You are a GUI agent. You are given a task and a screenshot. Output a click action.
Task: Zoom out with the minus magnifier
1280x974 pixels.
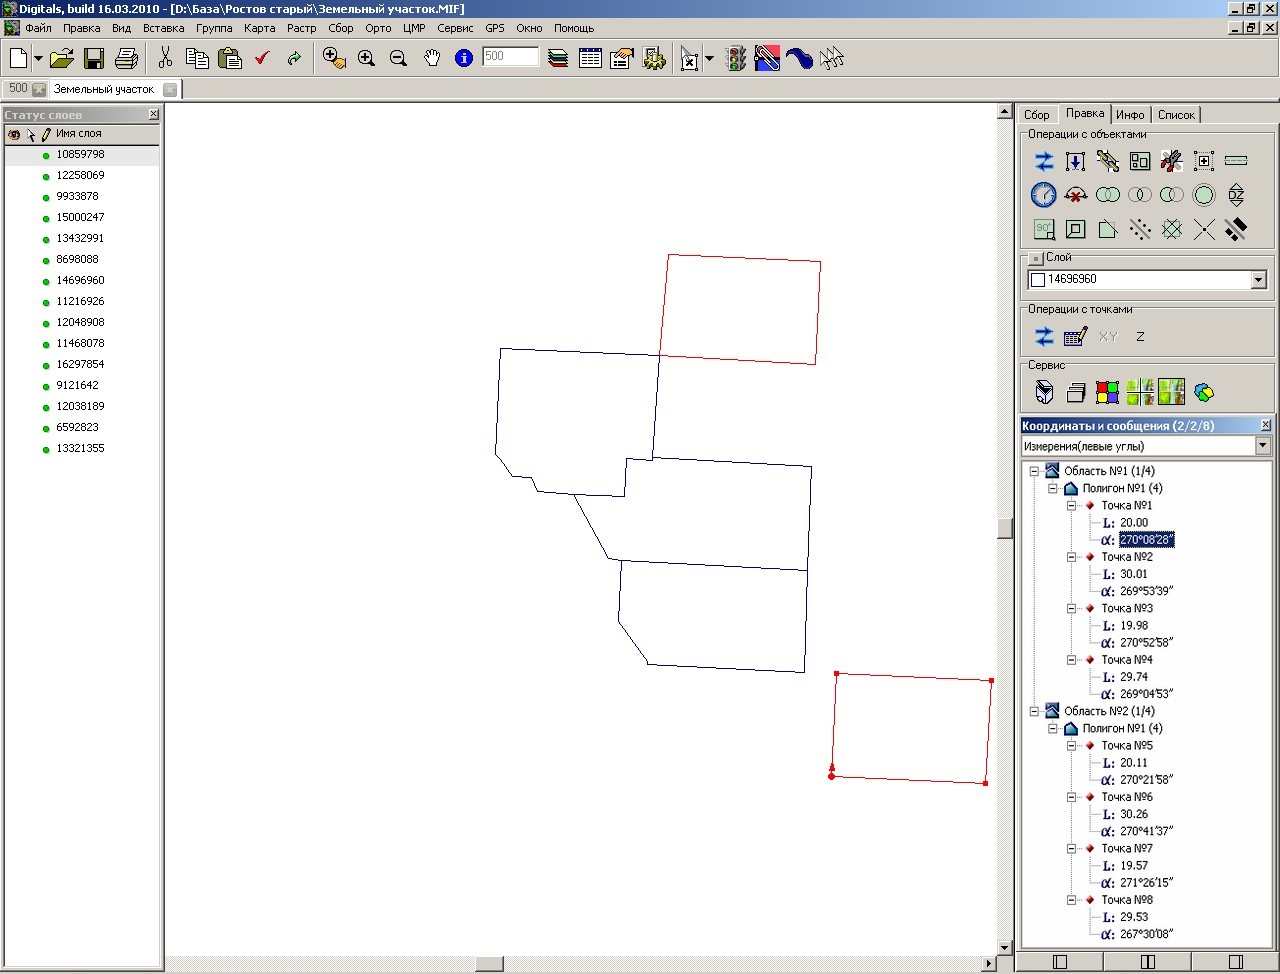tap(398, 59)
